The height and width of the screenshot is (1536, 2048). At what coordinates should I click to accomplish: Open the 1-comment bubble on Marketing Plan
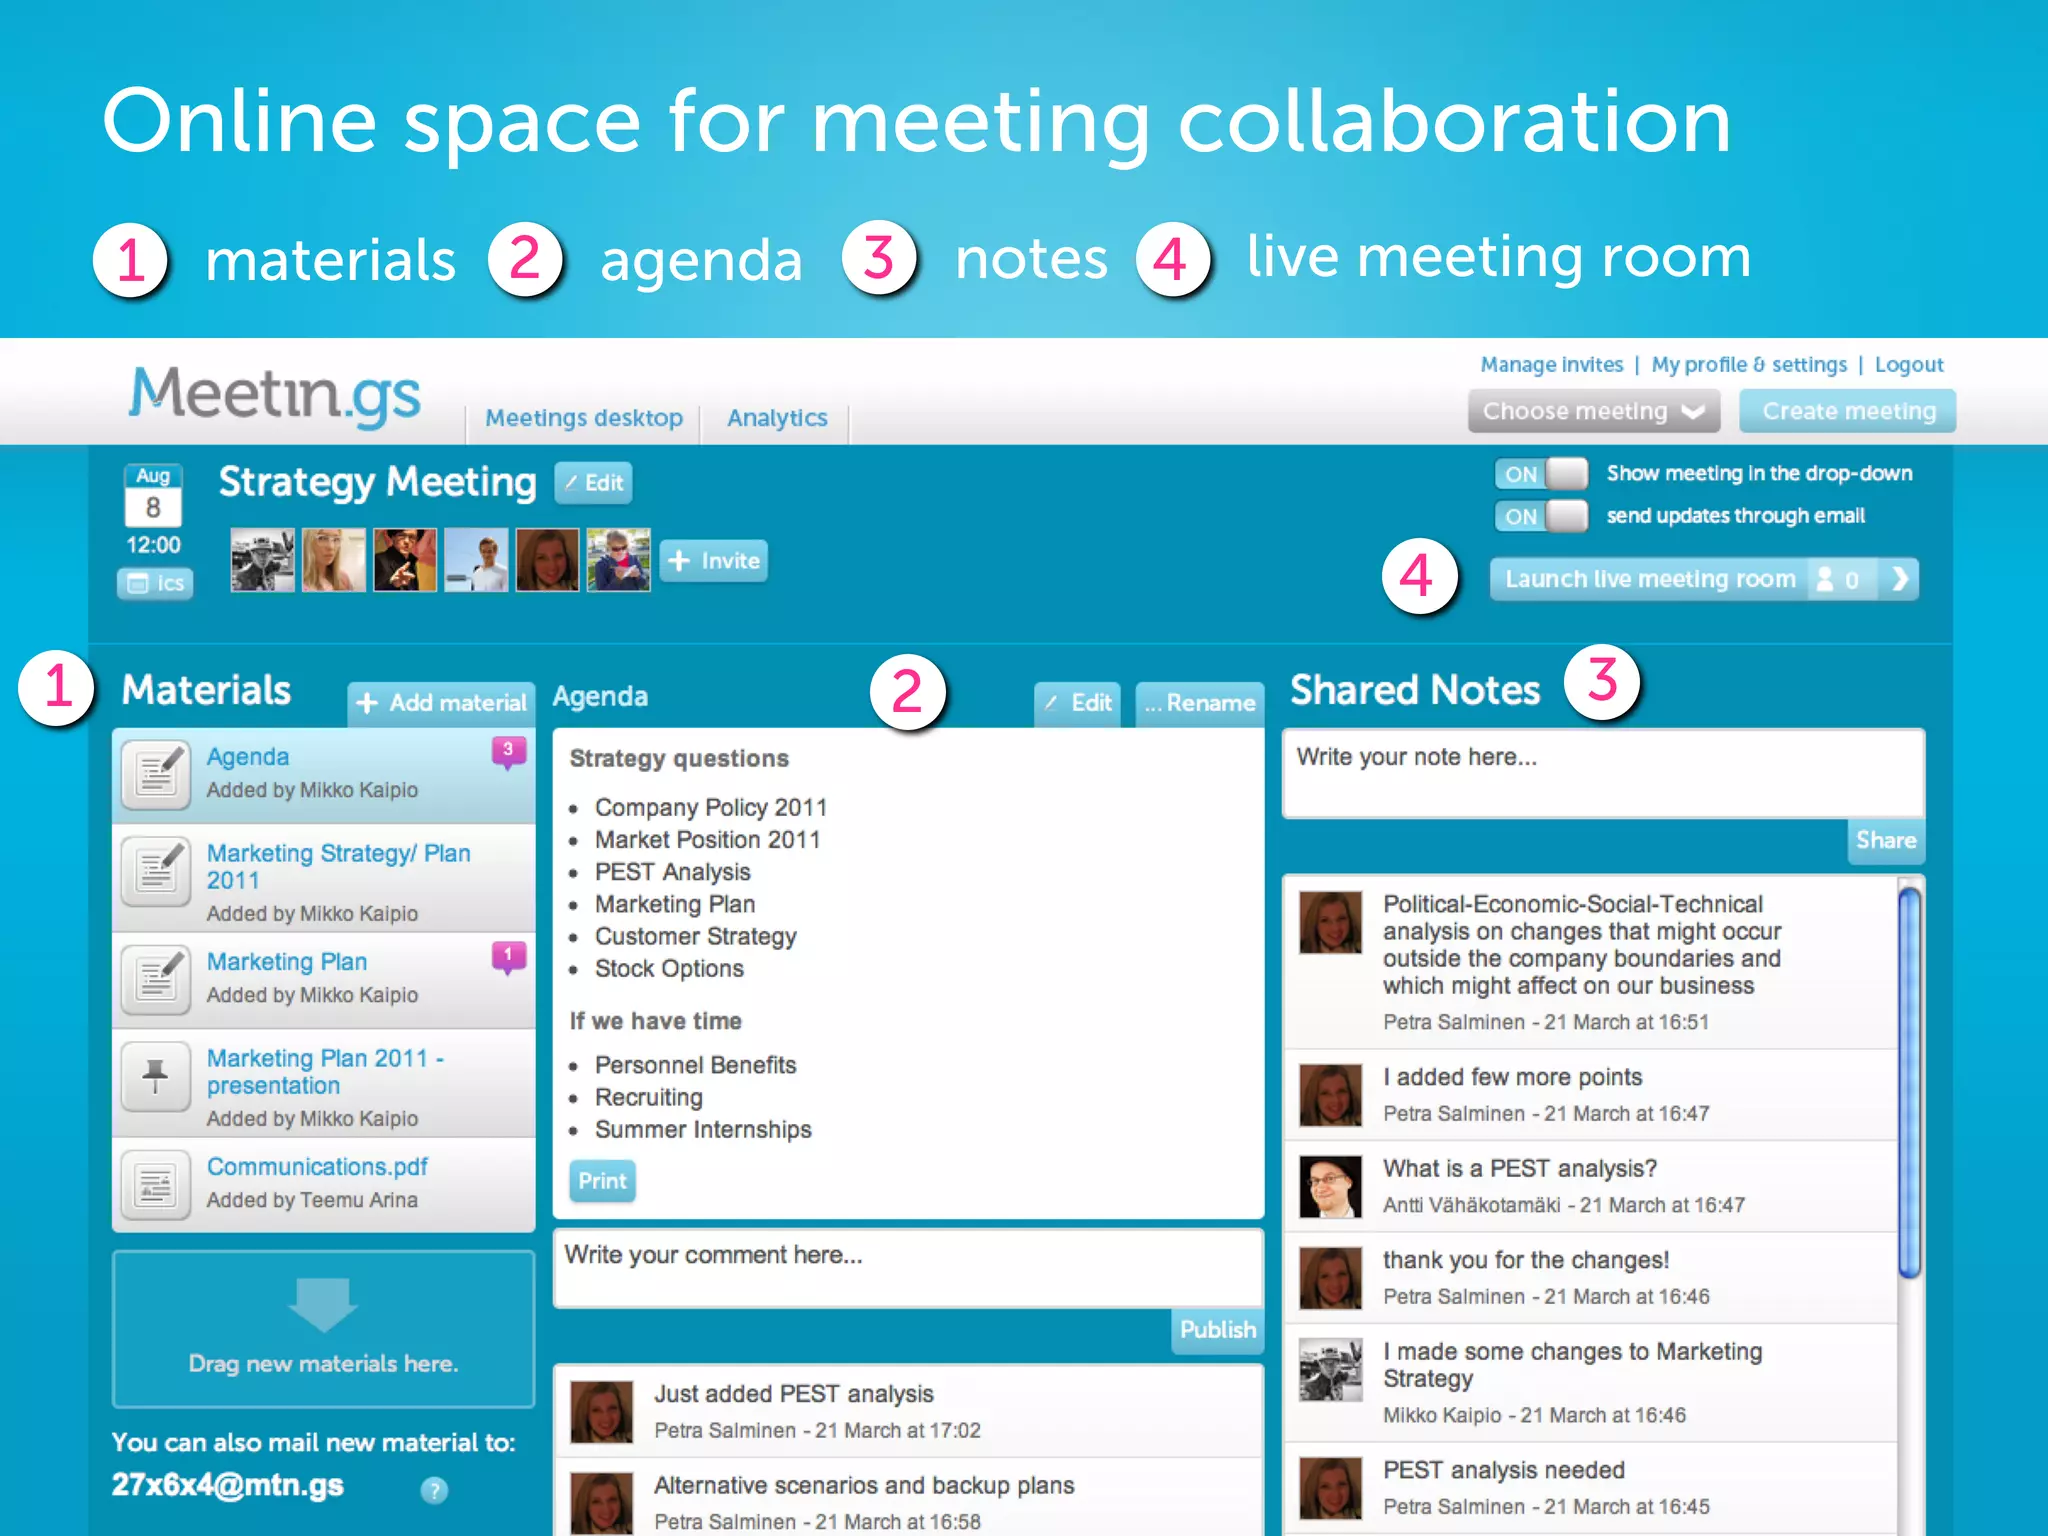pyautogui.click(x=508, y=956)
